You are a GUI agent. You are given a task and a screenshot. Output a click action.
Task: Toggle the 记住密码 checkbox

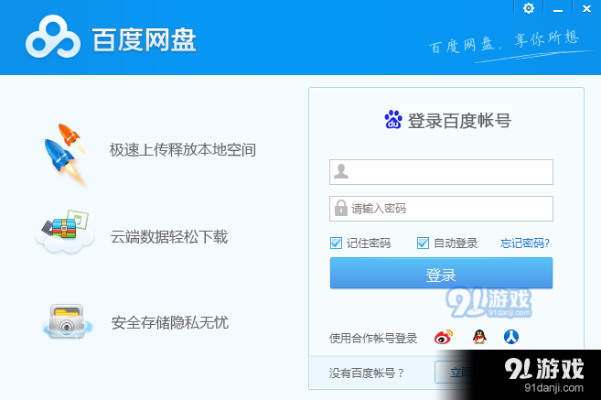point(336,243)
